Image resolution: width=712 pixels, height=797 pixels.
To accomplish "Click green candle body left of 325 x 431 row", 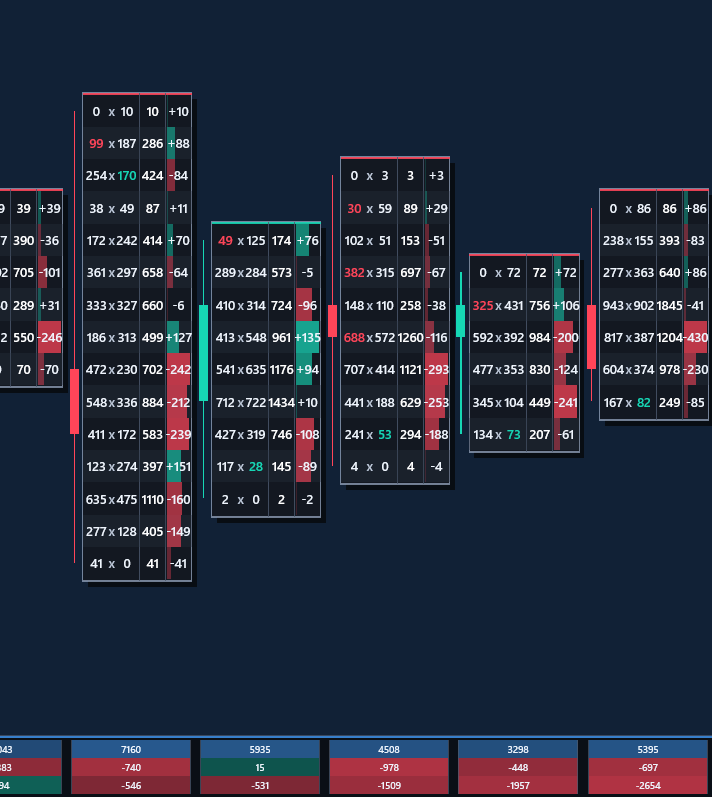I will pos(460,321).
